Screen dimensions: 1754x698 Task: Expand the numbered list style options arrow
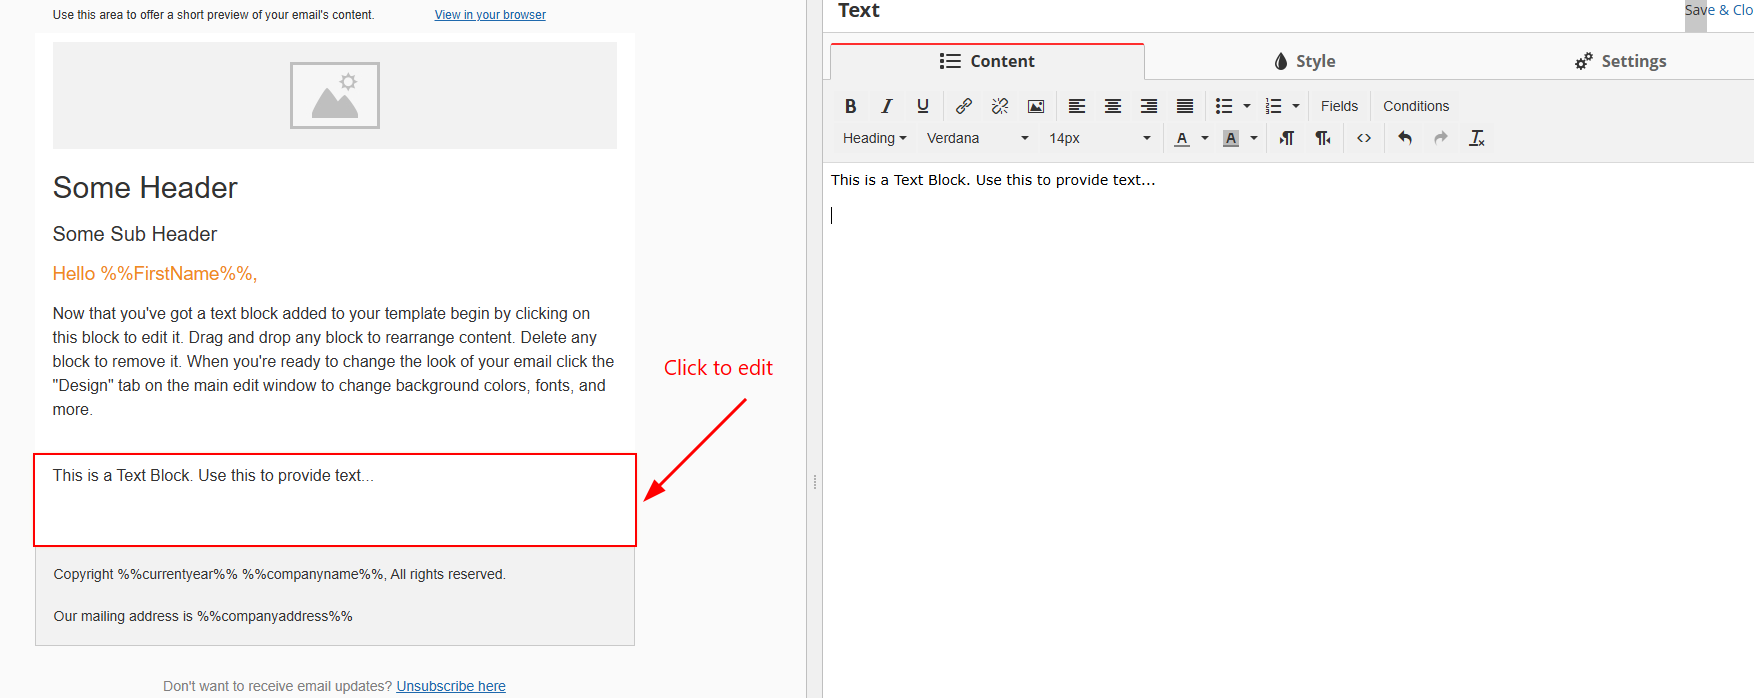tap(1296, 106)
